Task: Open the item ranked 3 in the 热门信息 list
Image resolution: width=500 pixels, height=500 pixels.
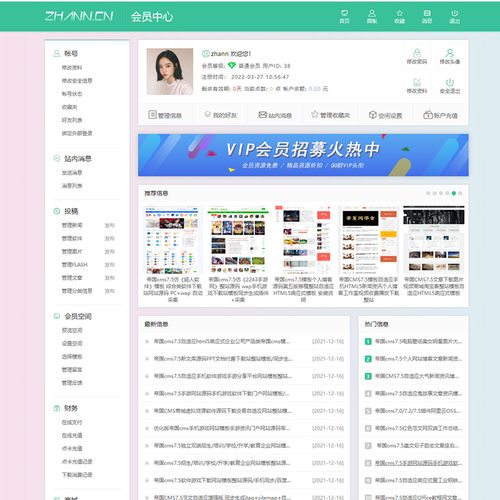Action: [417, 376]
